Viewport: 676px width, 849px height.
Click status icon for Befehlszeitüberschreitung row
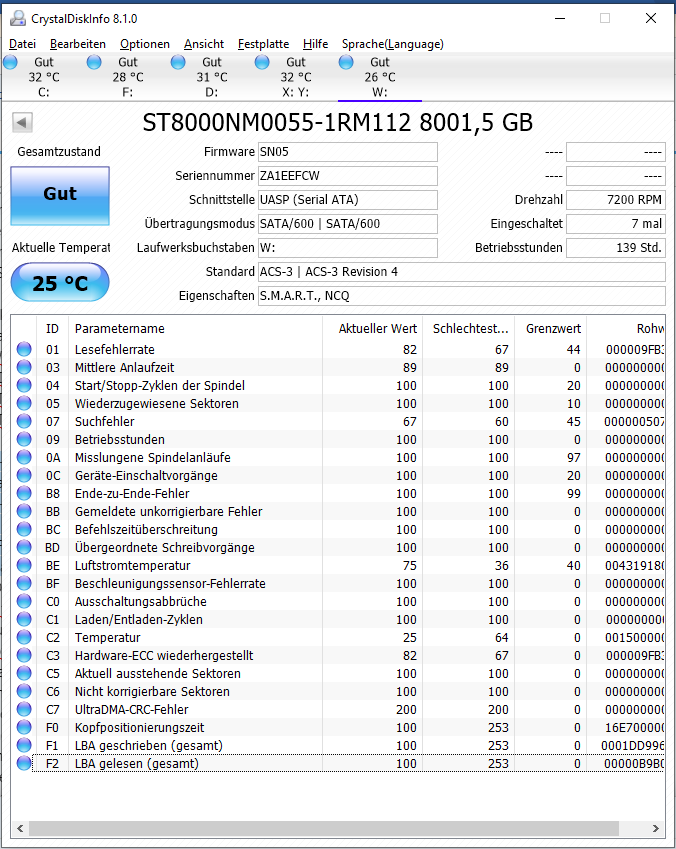tap(24, 529)
